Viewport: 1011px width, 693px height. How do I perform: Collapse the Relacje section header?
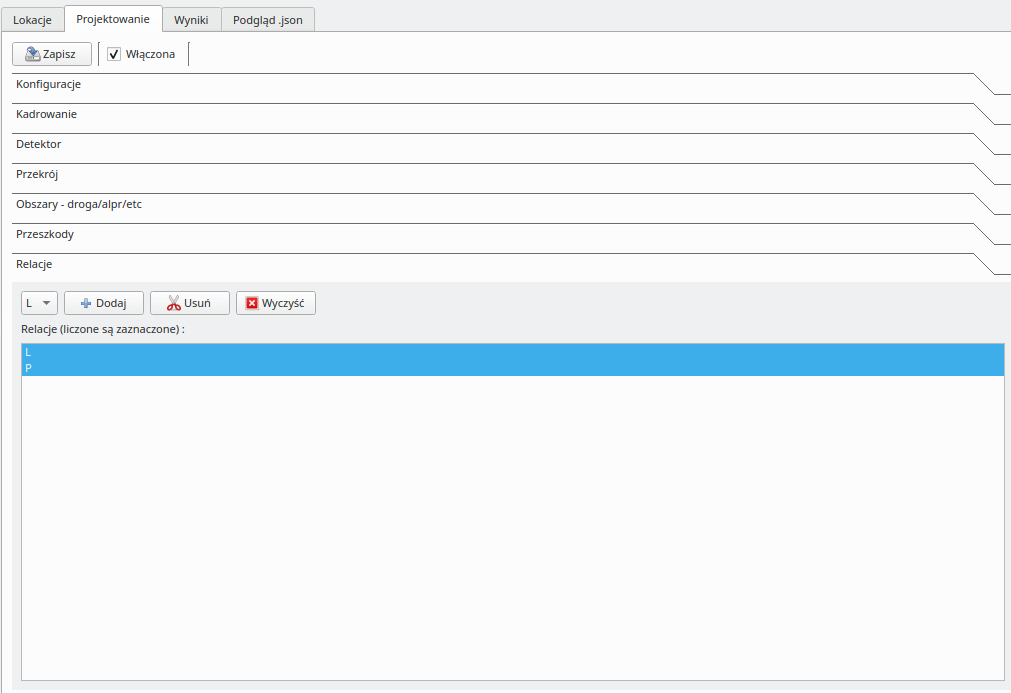pyautogui.click(x=34, y=265)
